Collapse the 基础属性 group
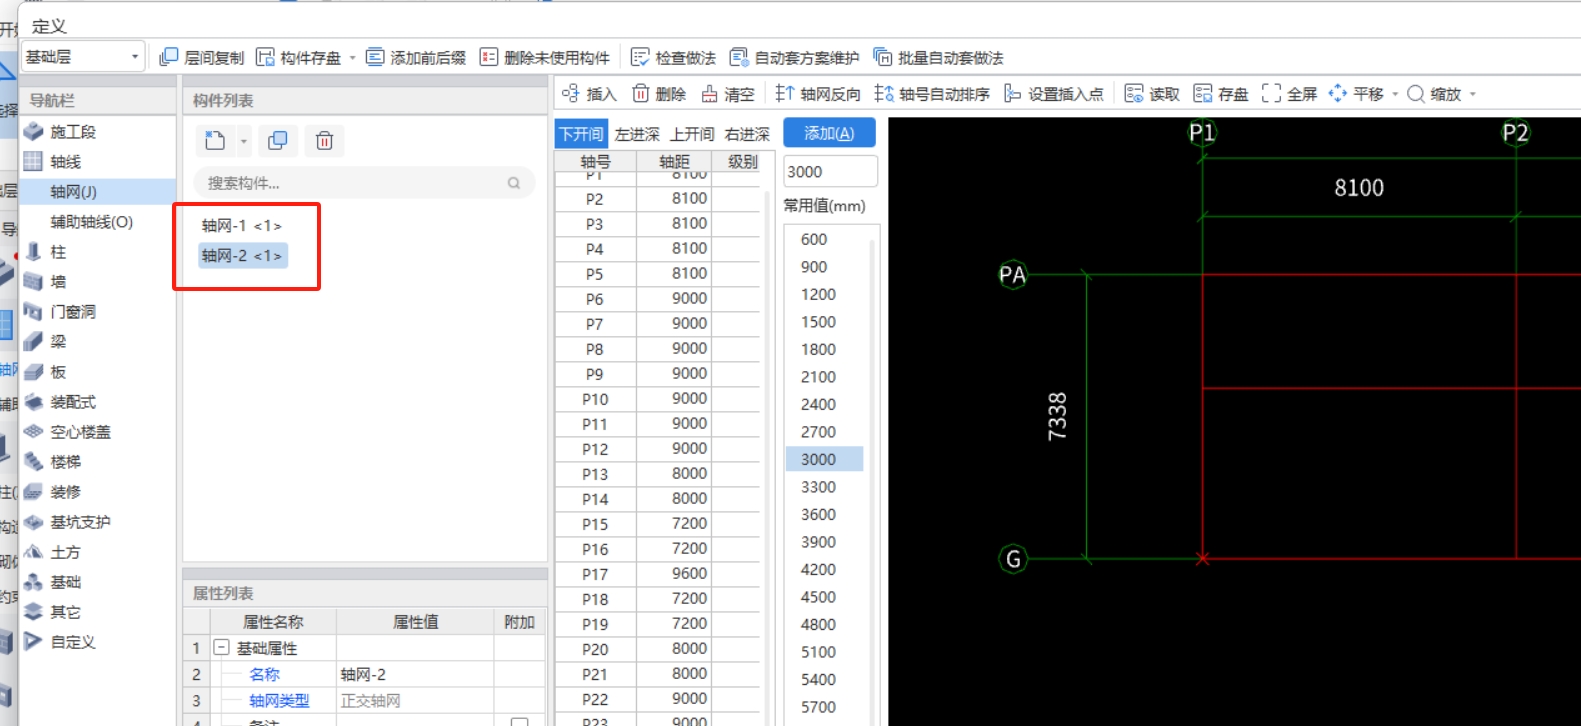 (x=222, y=648)
